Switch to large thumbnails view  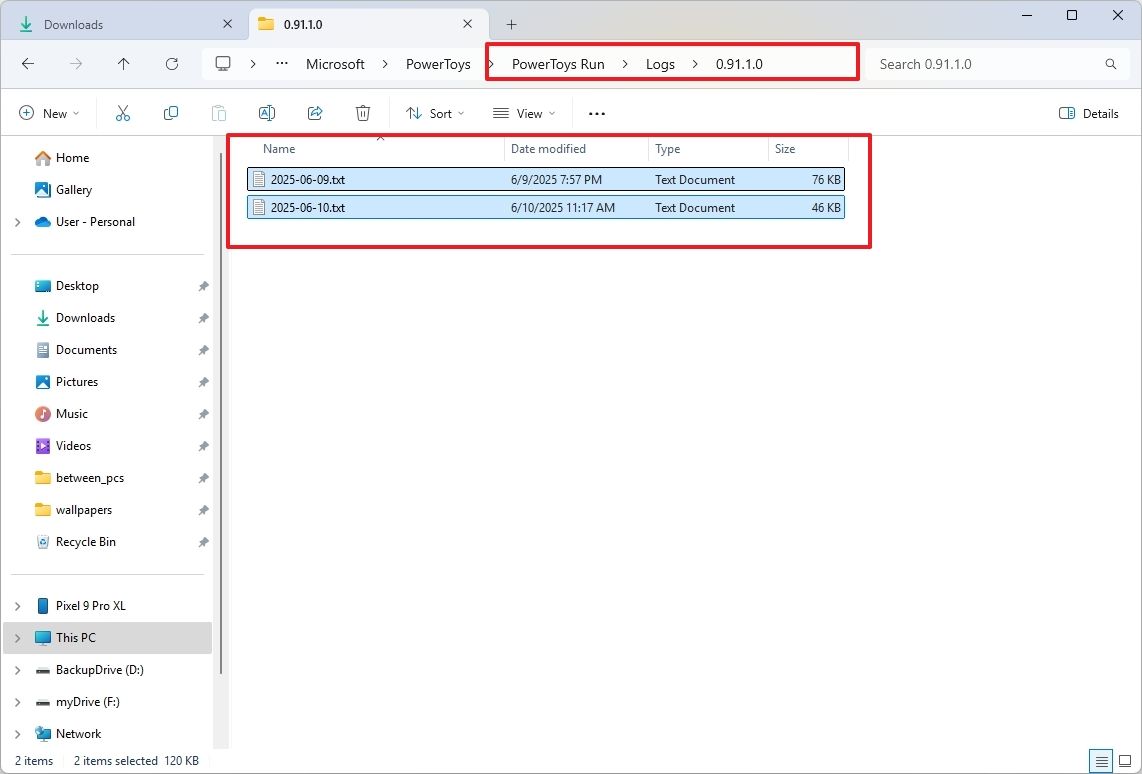click(x=1126, y=761)
